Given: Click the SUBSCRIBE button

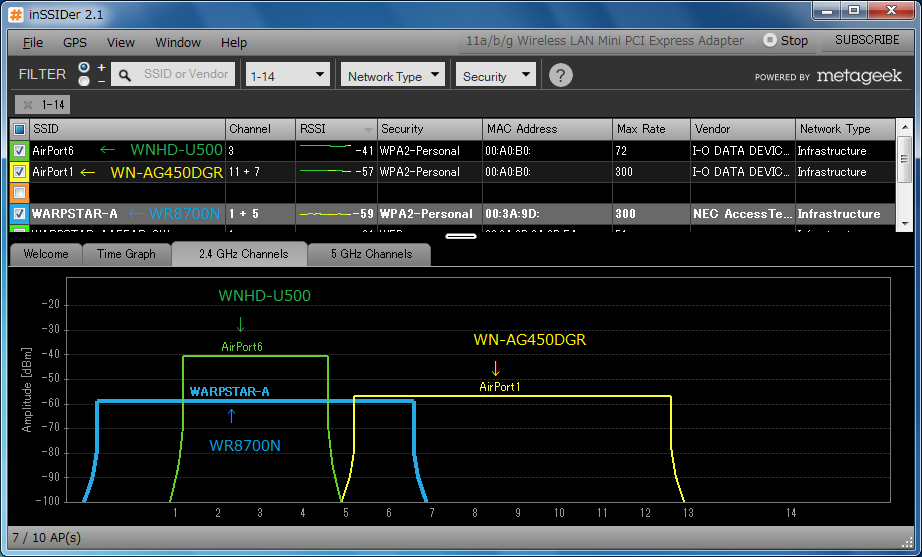Looking at the screenshot, I should [867, 40].
